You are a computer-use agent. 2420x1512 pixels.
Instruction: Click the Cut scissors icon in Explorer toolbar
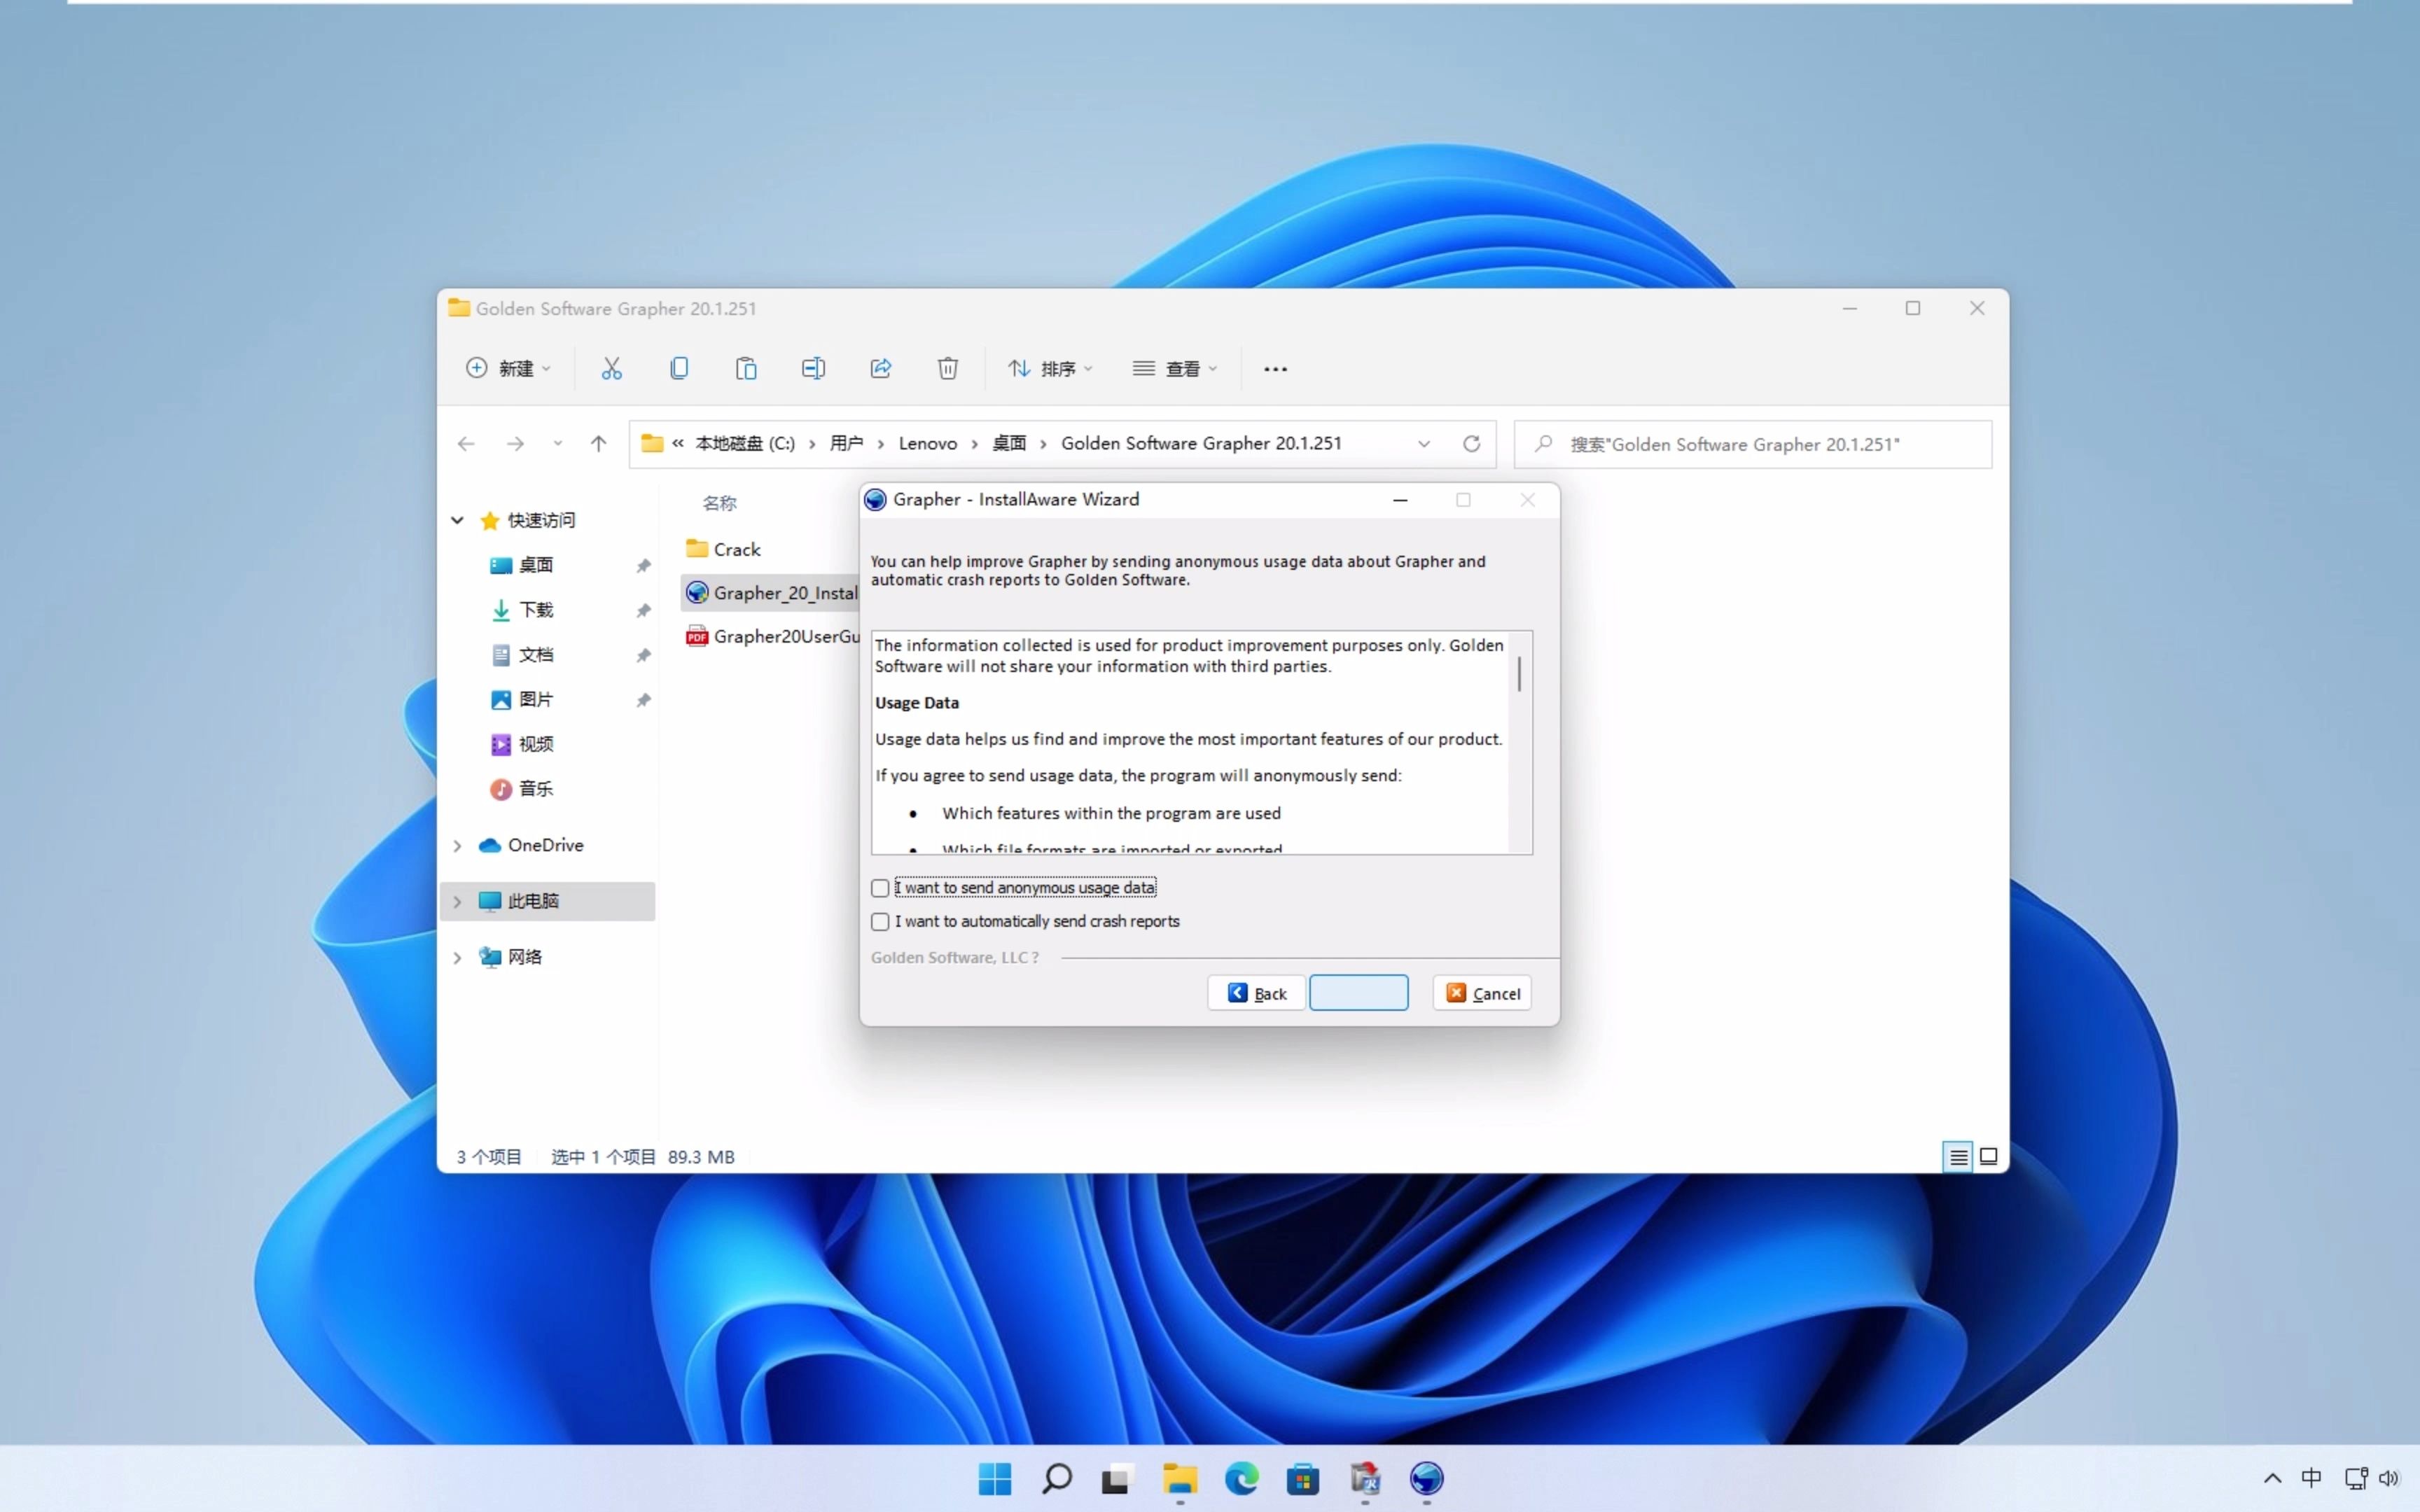click(x=611, y=368)
